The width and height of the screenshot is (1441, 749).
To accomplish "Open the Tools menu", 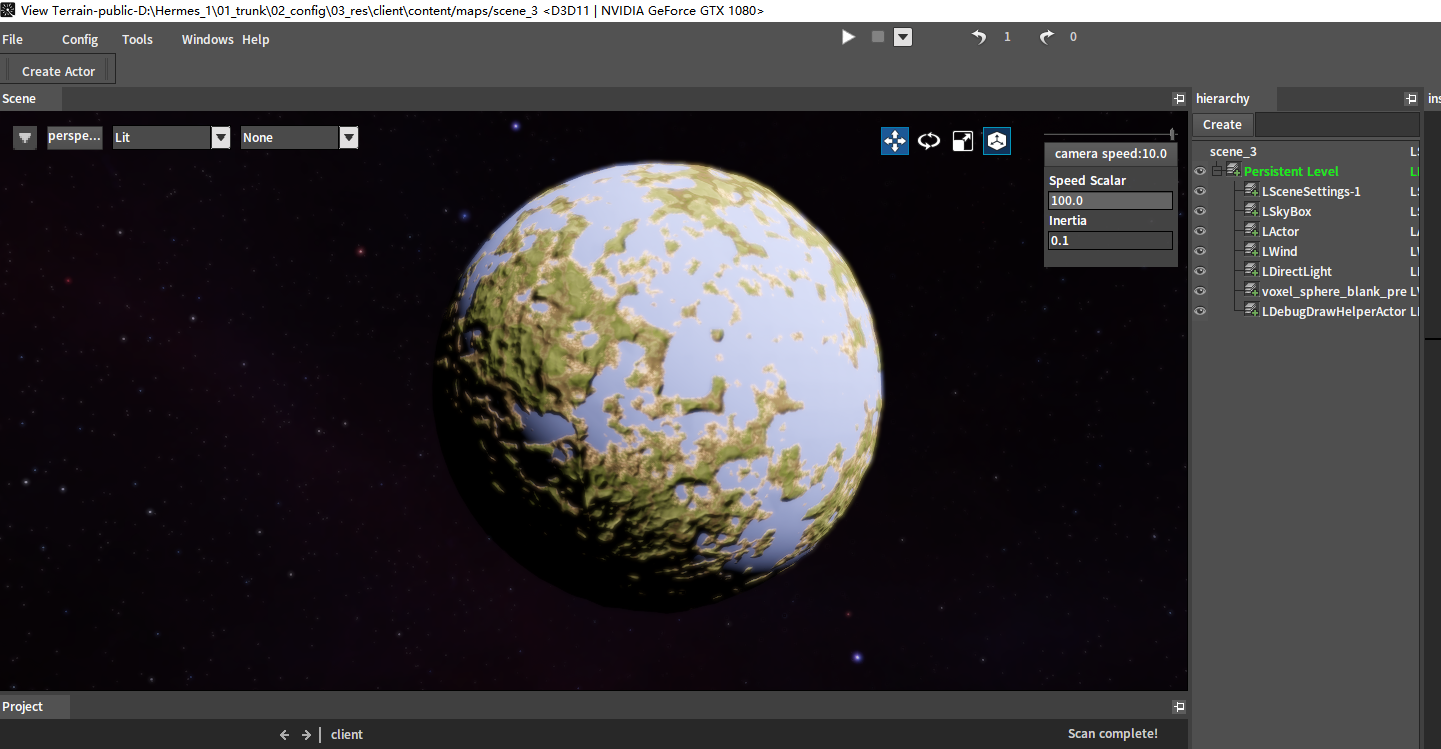I will tap(137, 40).
